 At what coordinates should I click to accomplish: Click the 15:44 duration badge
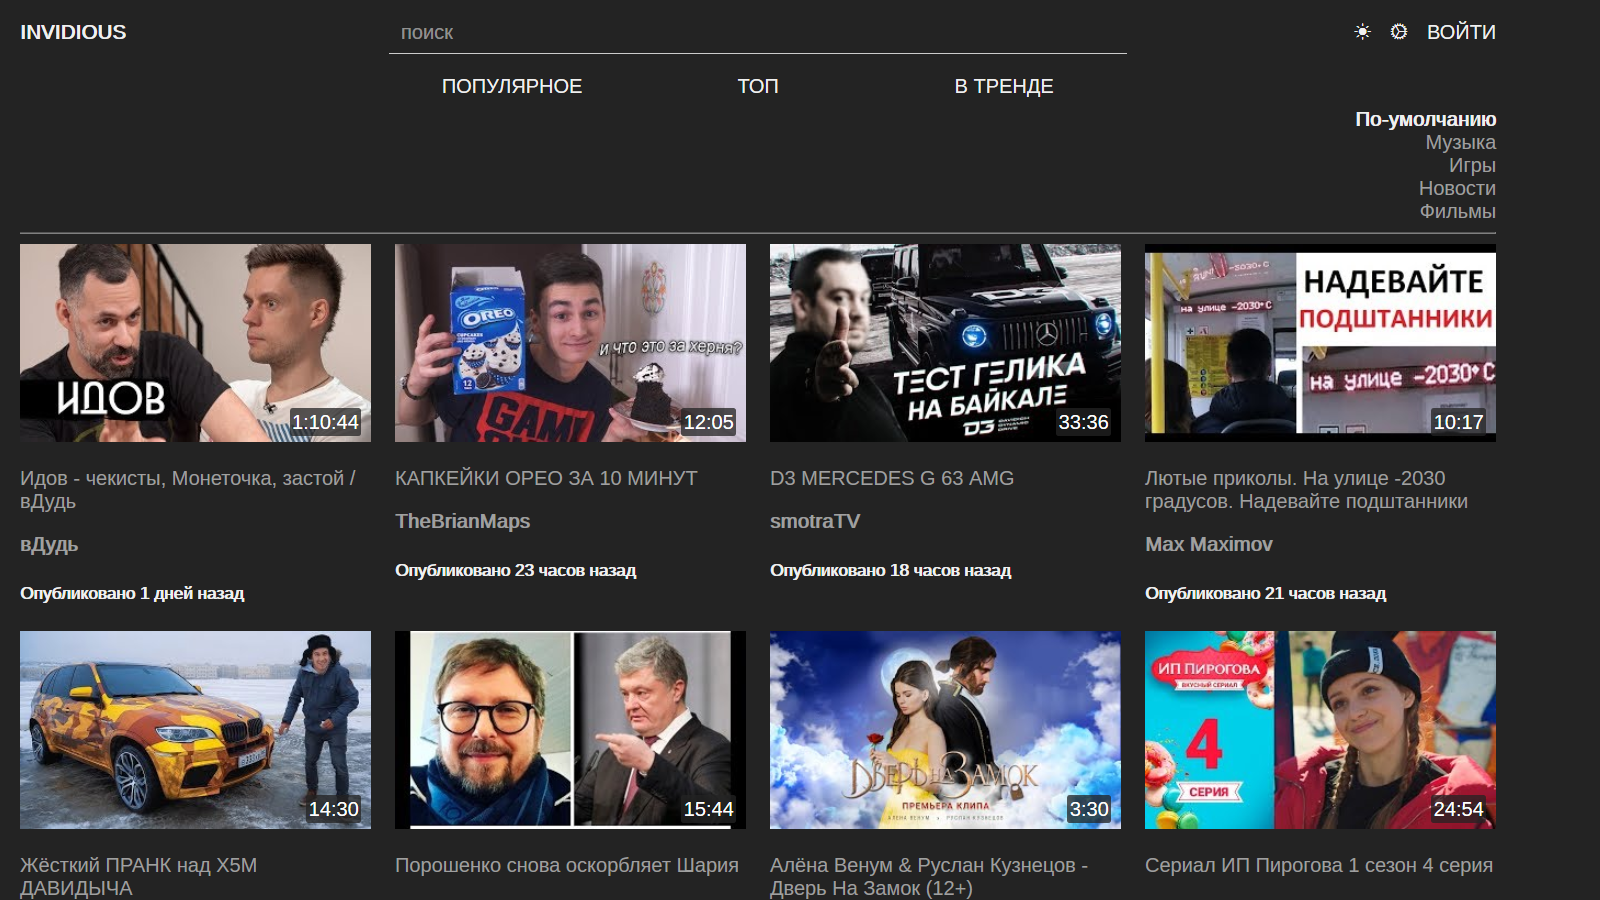[708, 809]
